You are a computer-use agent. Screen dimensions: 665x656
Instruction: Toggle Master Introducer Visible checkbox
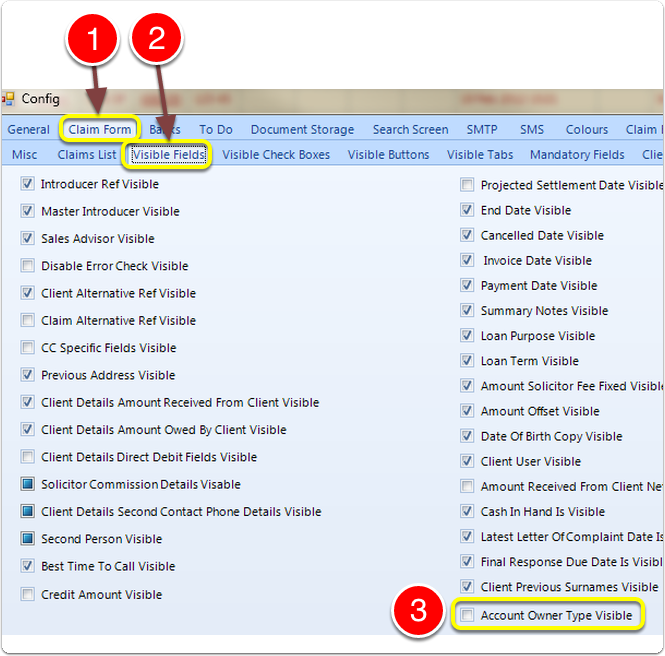(28, 211)
